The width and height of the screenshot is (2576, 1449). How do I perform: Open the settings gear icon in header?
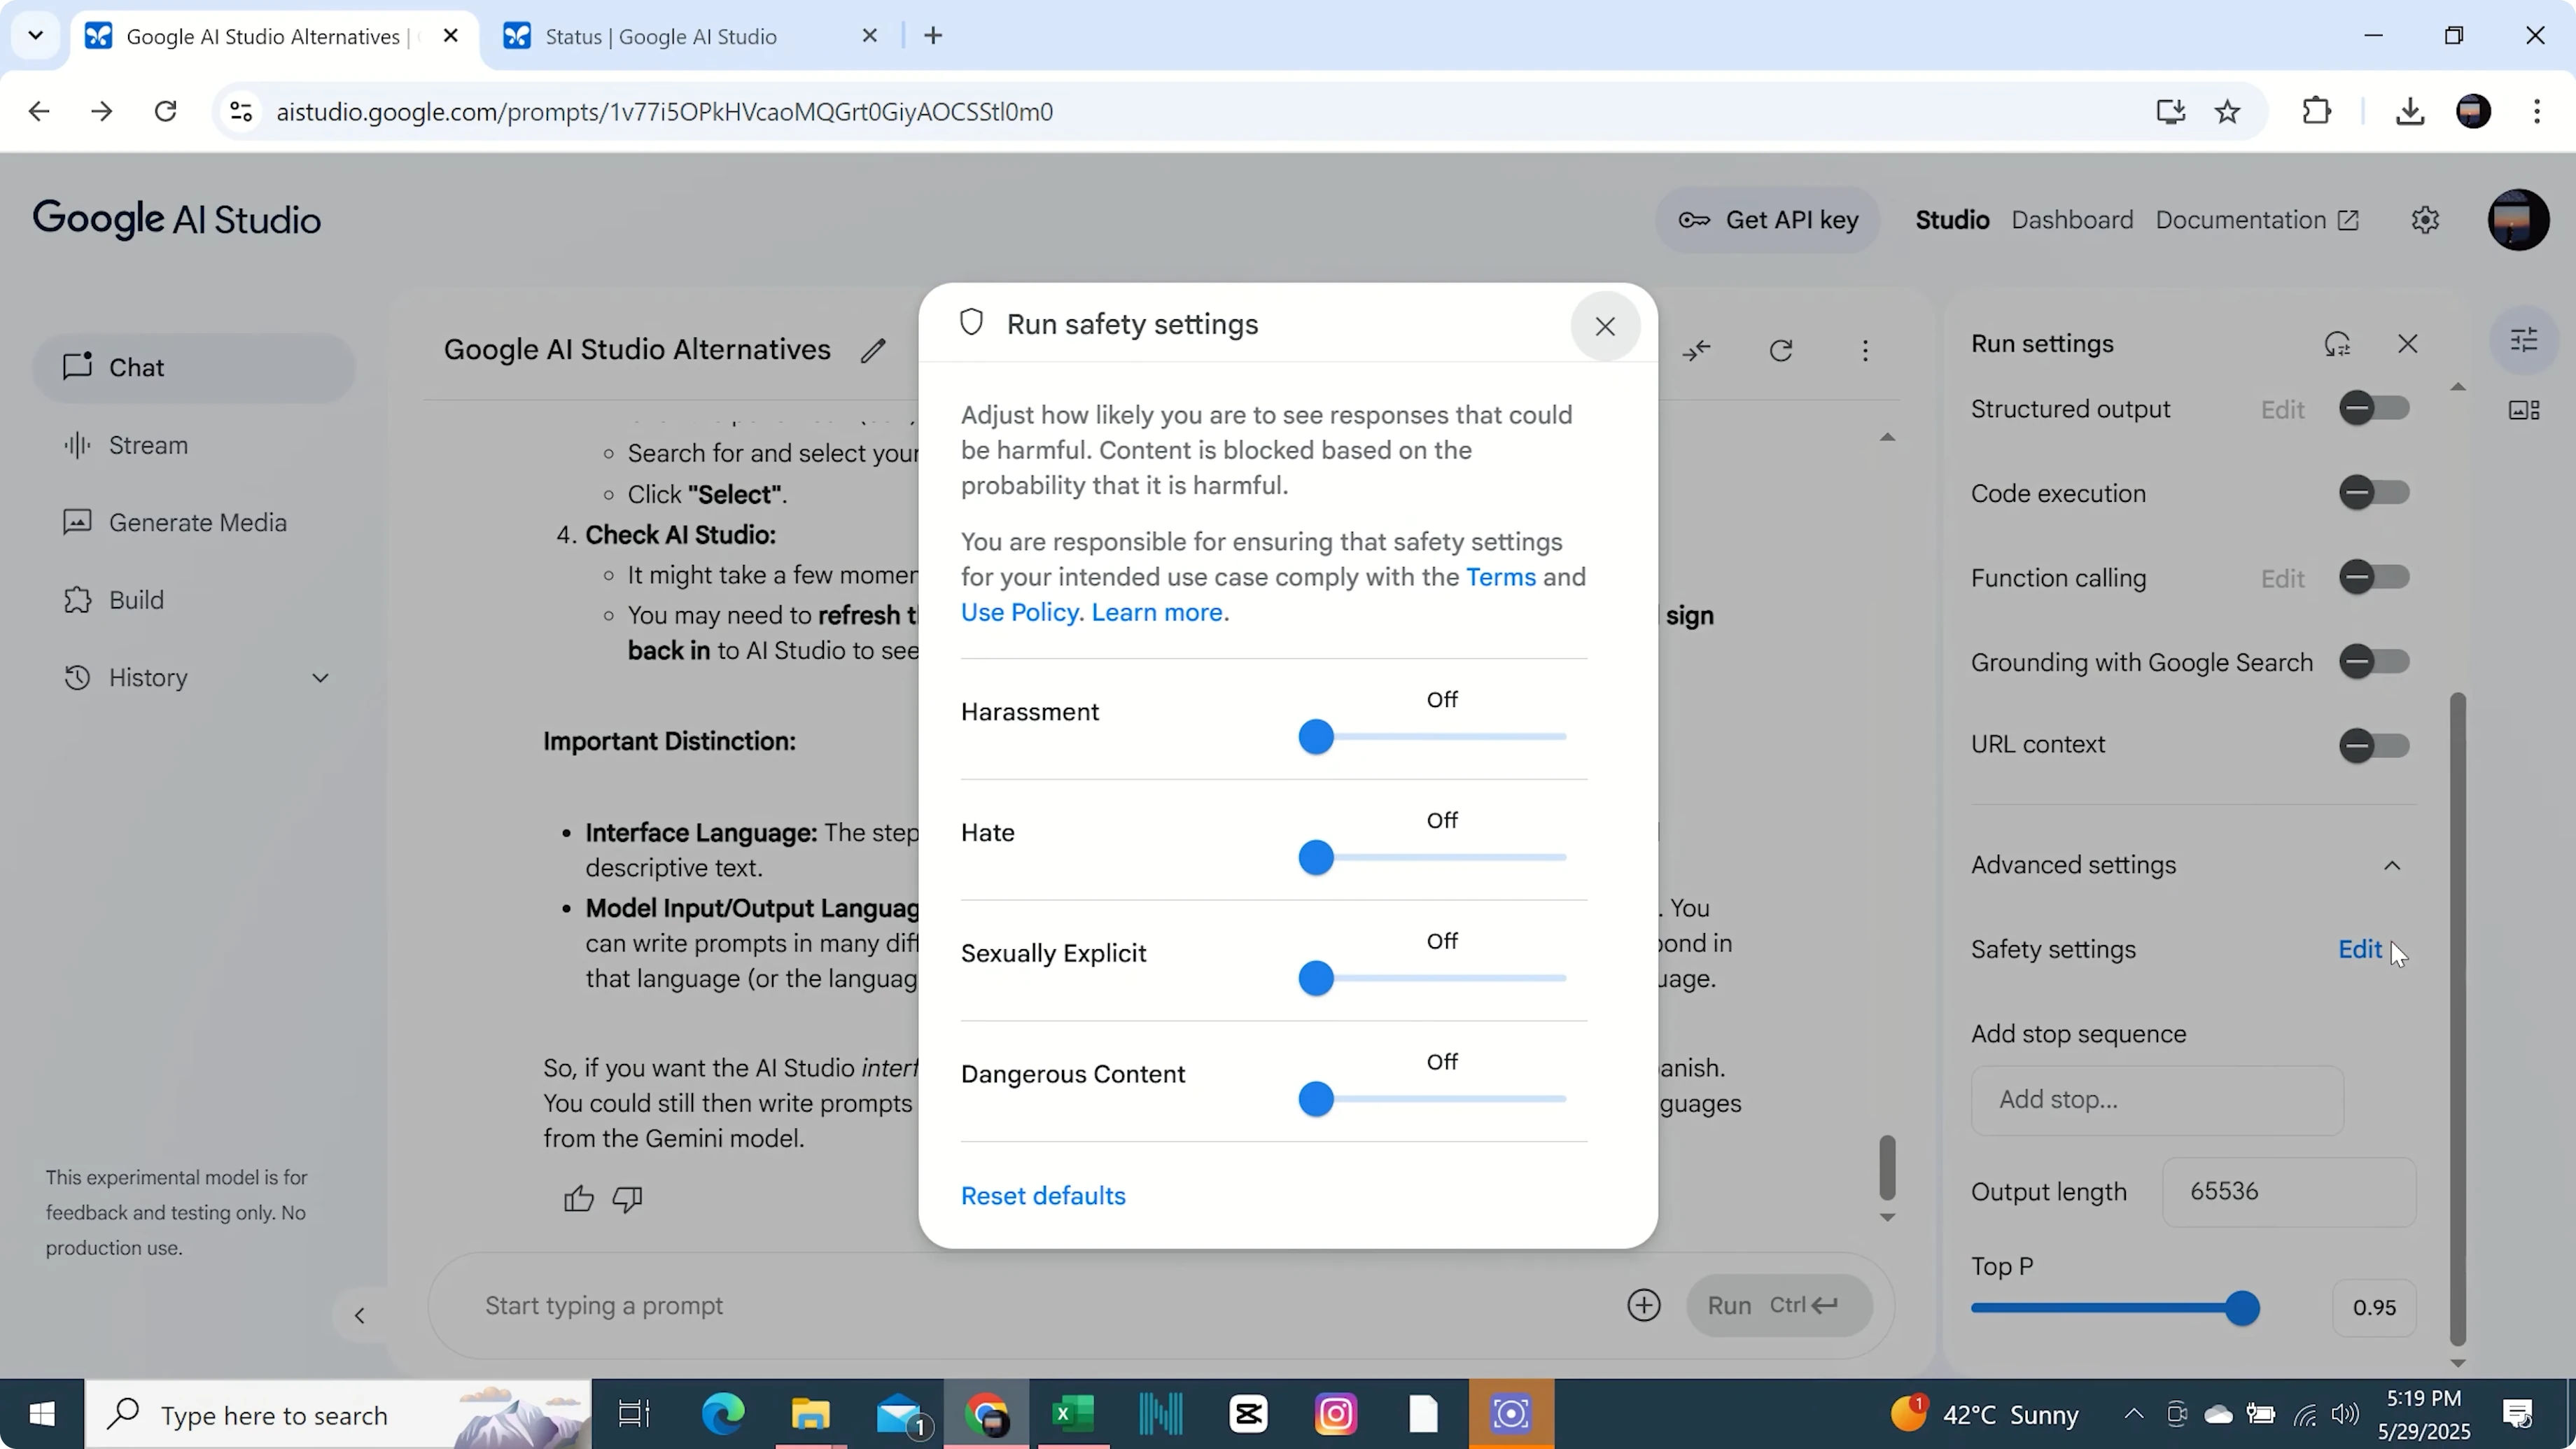tap(2424, 220)
